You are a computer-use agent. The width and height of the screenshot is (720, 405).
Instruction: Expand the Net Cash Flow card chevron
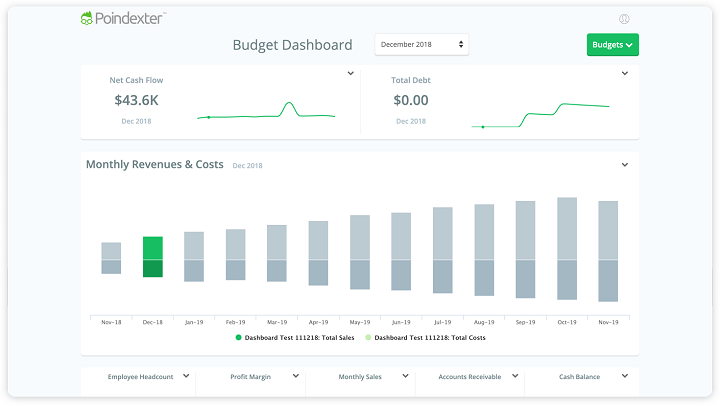(350, 73)
